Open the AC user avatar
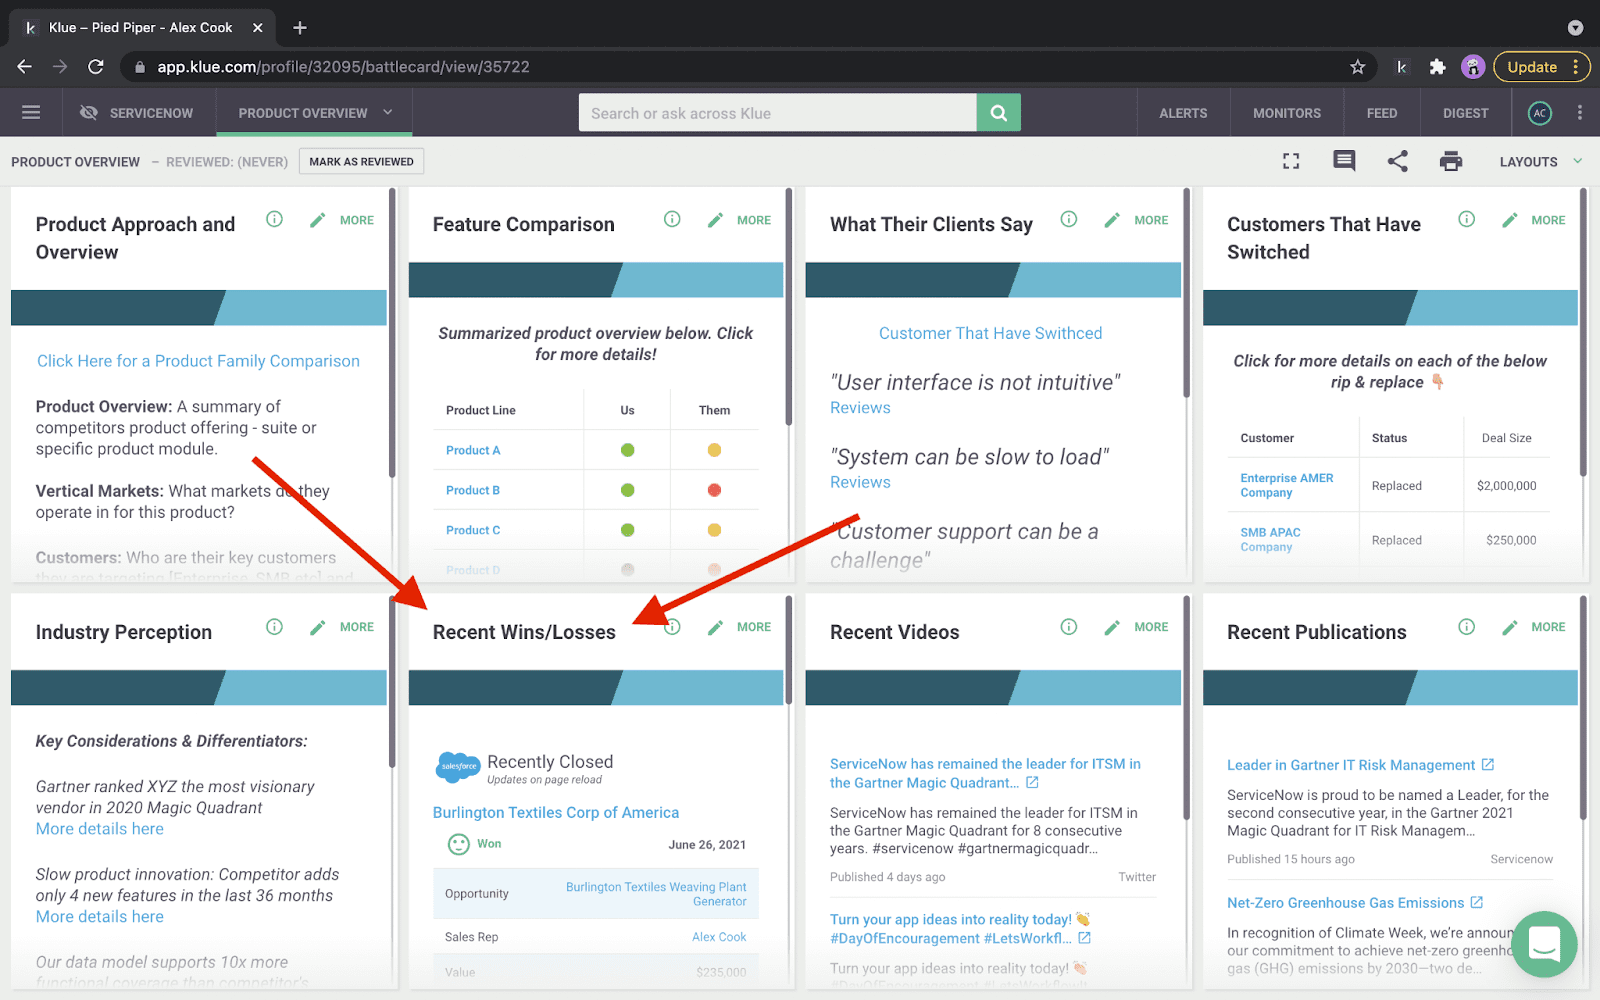1600x1000 pixels. [1540, 113]
